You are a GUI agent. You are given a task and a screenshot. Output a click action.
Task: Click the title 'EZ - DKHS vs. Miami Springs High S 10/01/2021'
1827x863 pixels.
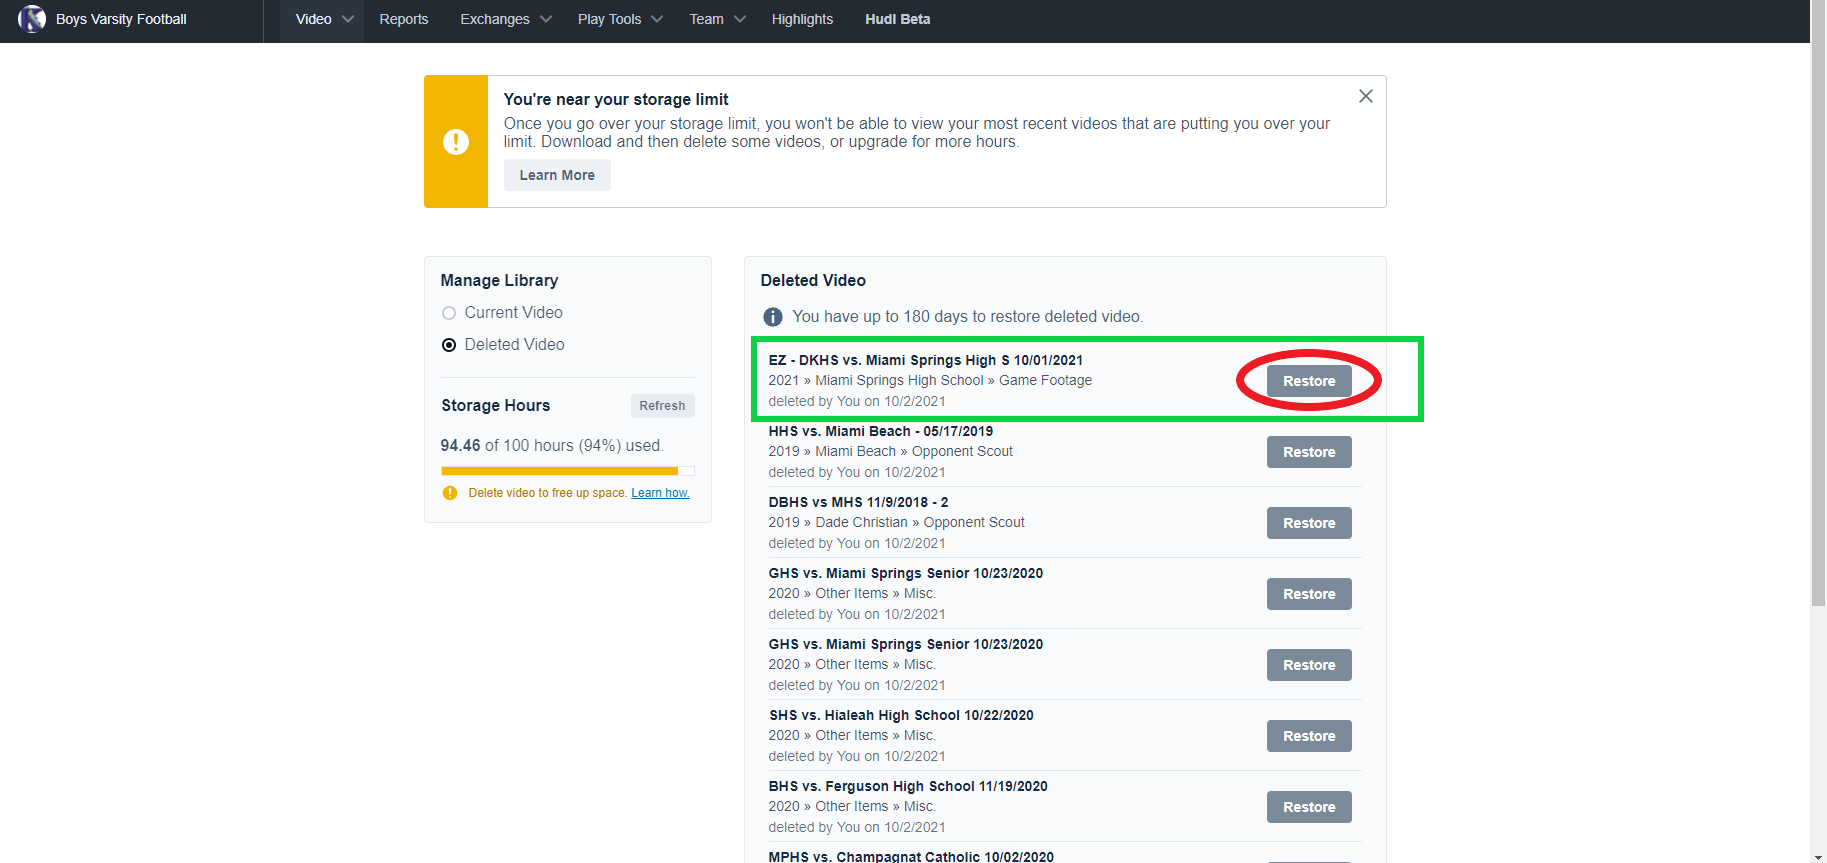926,360
